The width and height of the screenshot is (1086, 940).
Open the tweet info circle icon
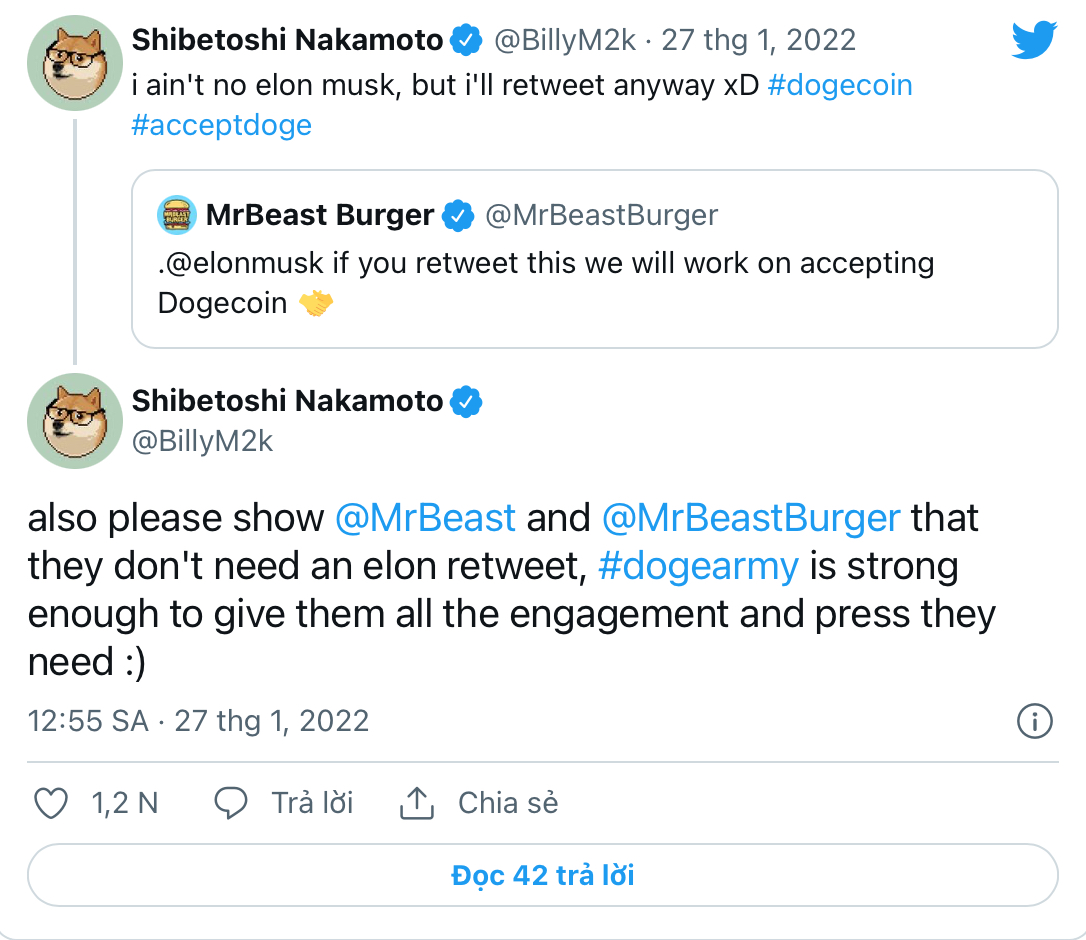(1034, 721)
